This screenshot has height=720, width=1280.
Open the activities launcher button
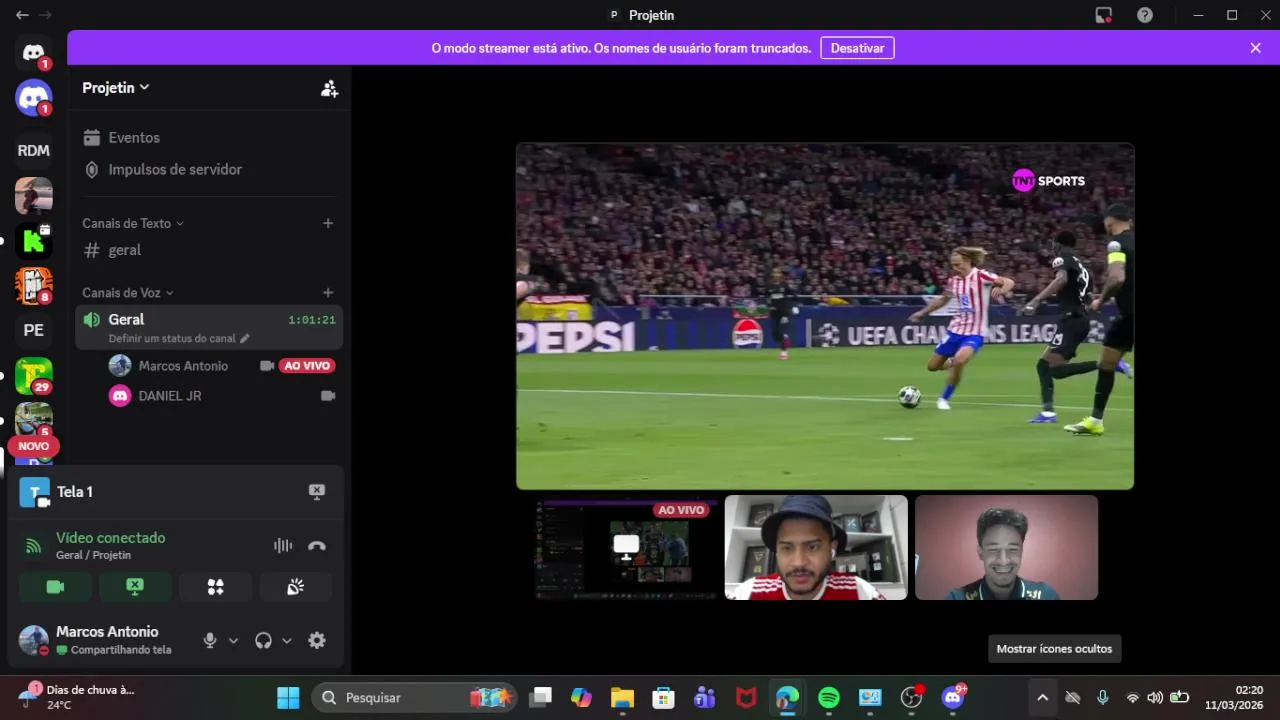click(215, 587)
